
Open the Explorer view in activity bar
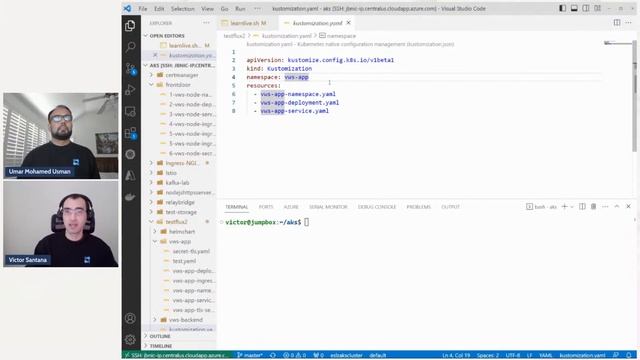pos(130,25)
